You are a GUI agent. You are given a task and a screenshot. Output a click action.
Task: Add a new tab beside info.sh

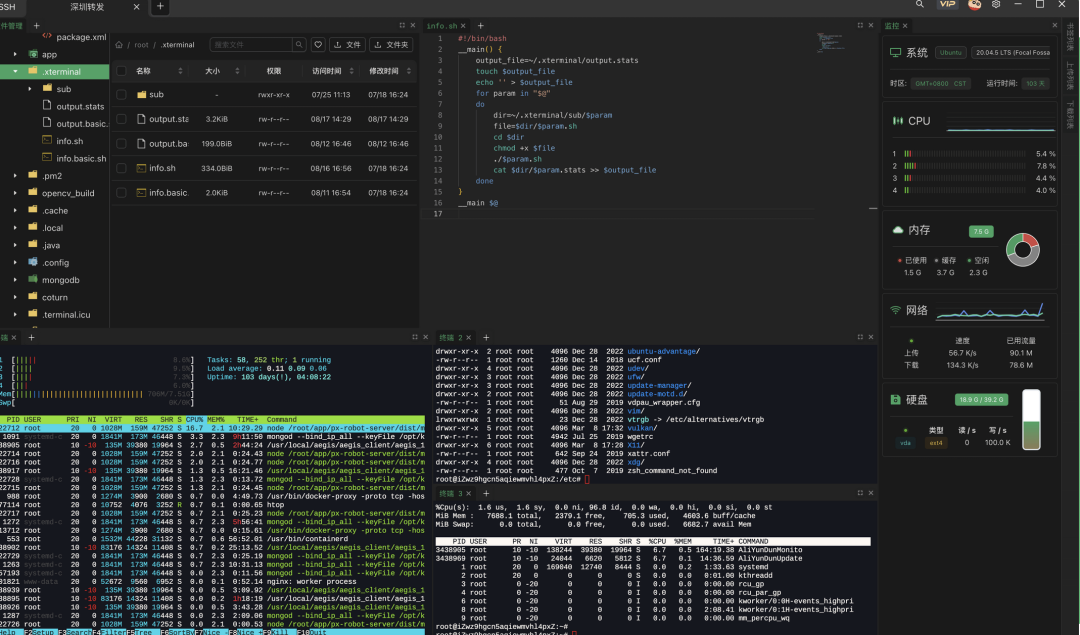[x=481, y=25]
